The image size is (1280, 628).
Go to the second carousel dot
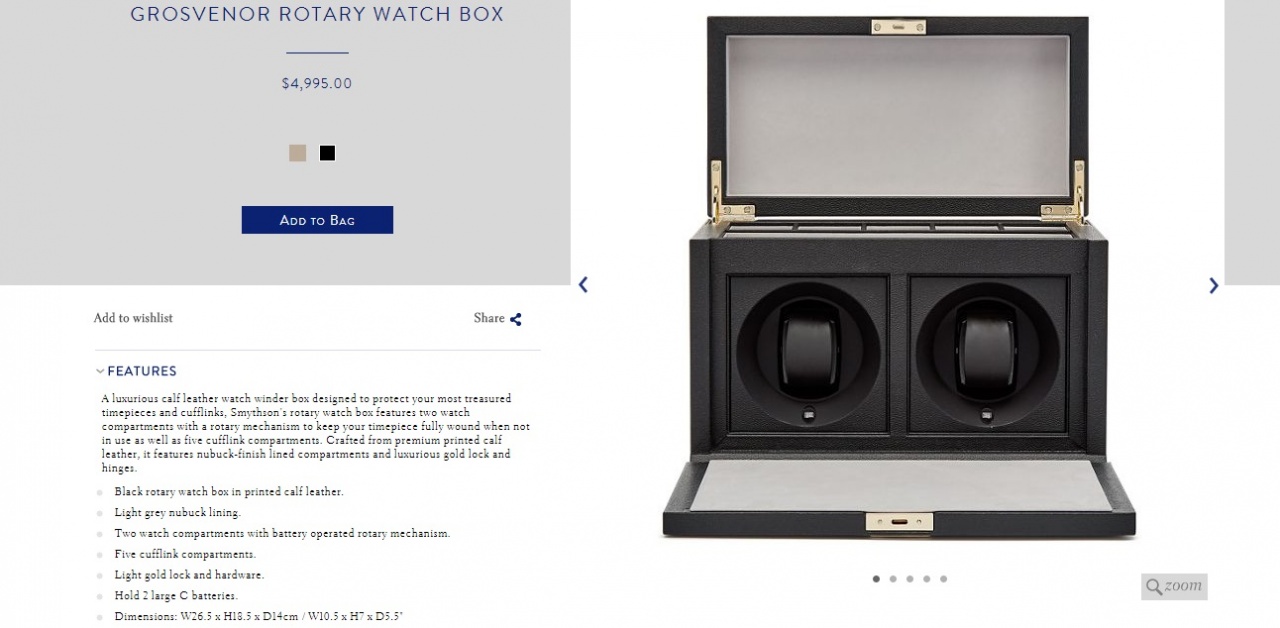(893, 579)
